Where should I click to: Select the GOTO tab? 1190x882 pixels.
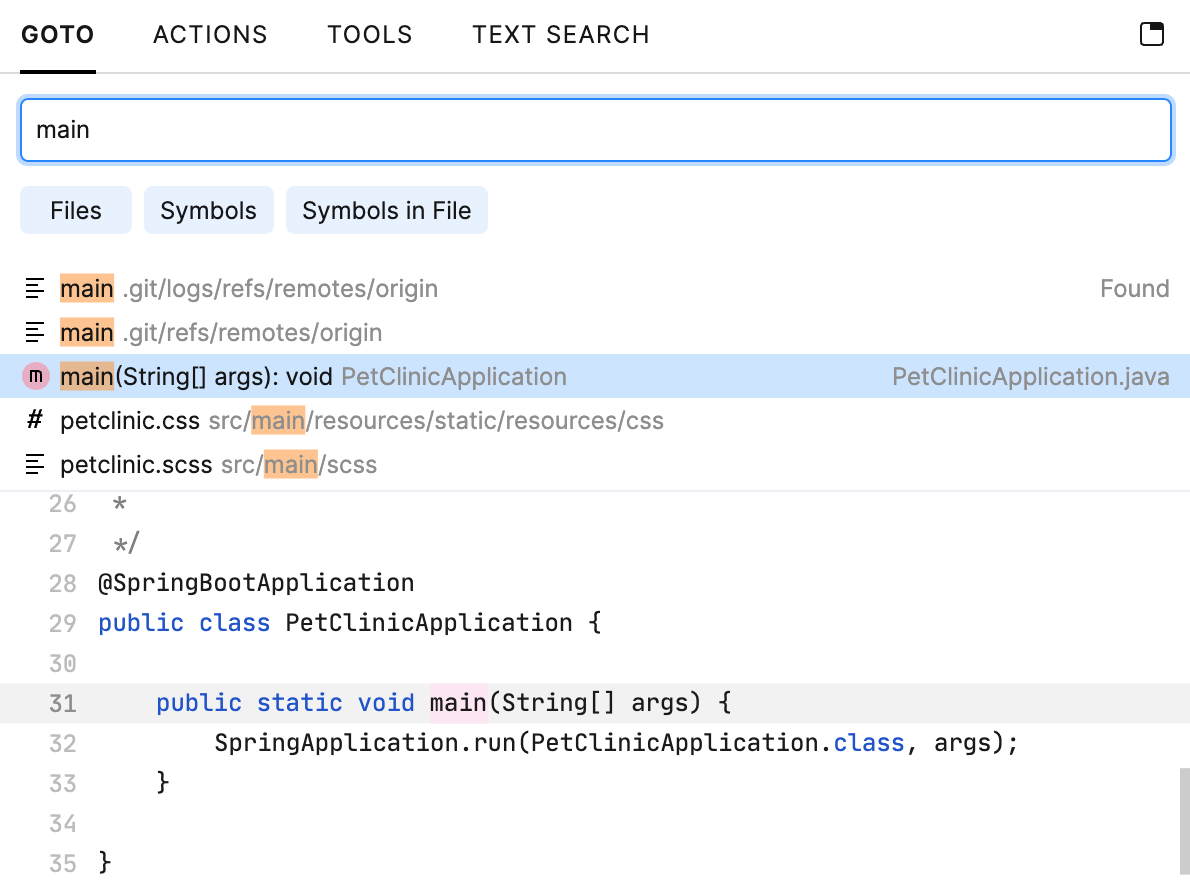pyautogui.click(x=57, y=33)
